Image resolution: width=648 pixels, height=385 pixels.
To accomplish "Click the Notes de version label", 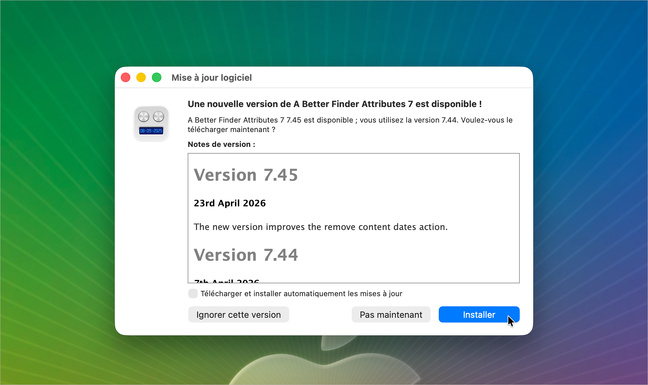I will pyautogui.click(x=222, y=145).
